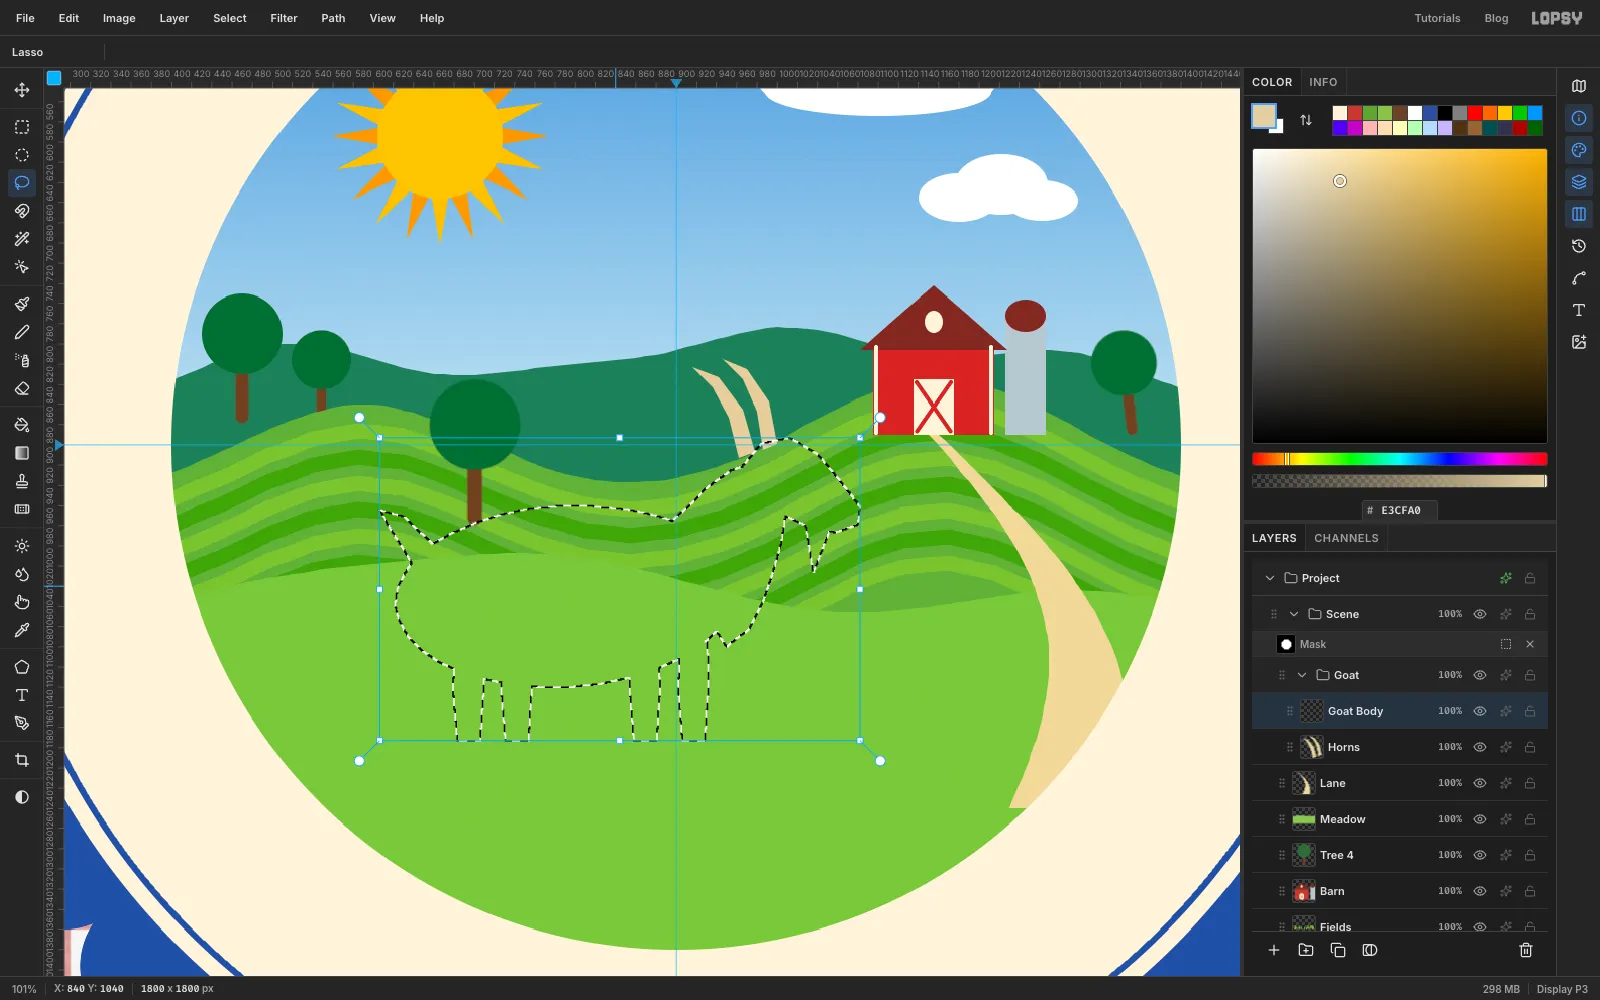Open the Filter menu
The height and width of the screenshot is (1000, 1600).
tap(284, 18)
